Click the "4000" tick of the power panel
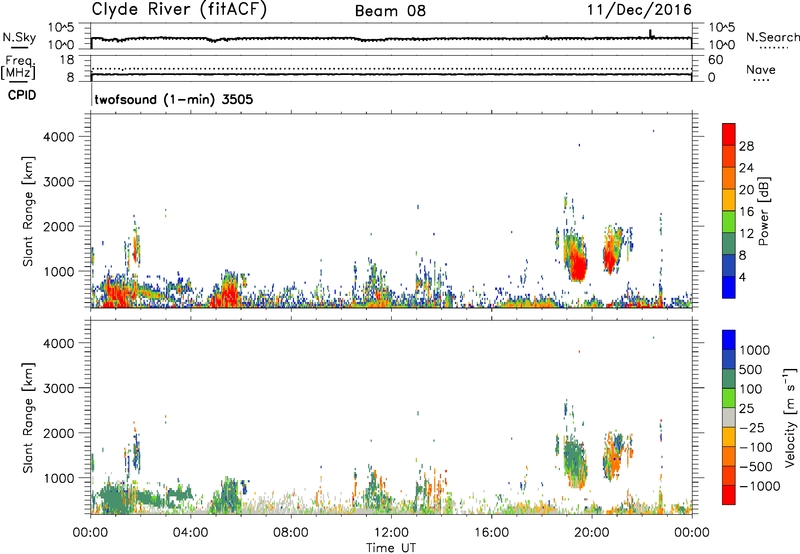The image size is (800, 554). tap(59, 137)
